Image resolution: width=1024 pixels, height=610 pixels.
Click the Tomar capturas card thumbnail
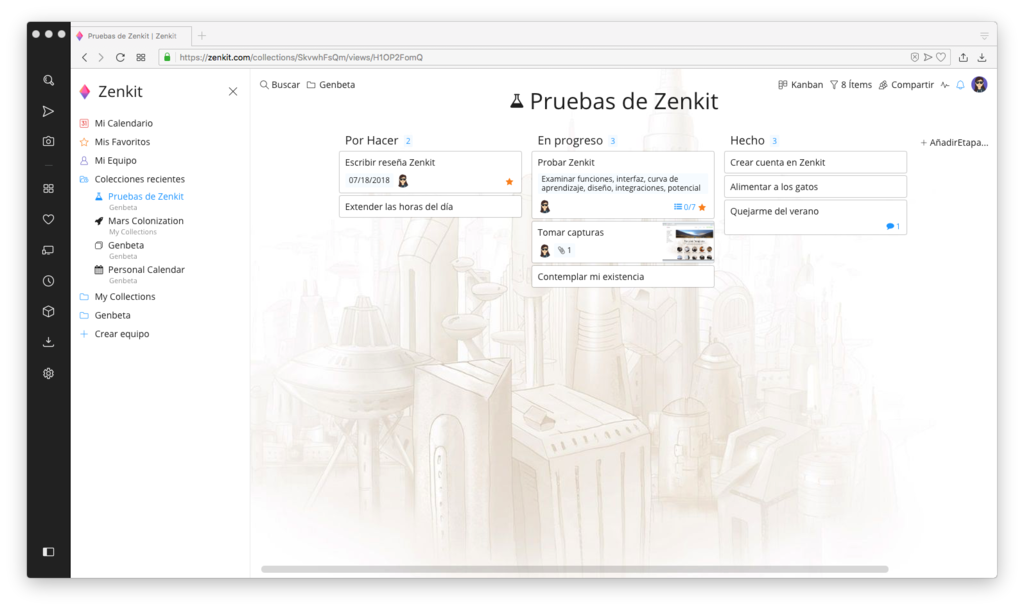point(688,242)
